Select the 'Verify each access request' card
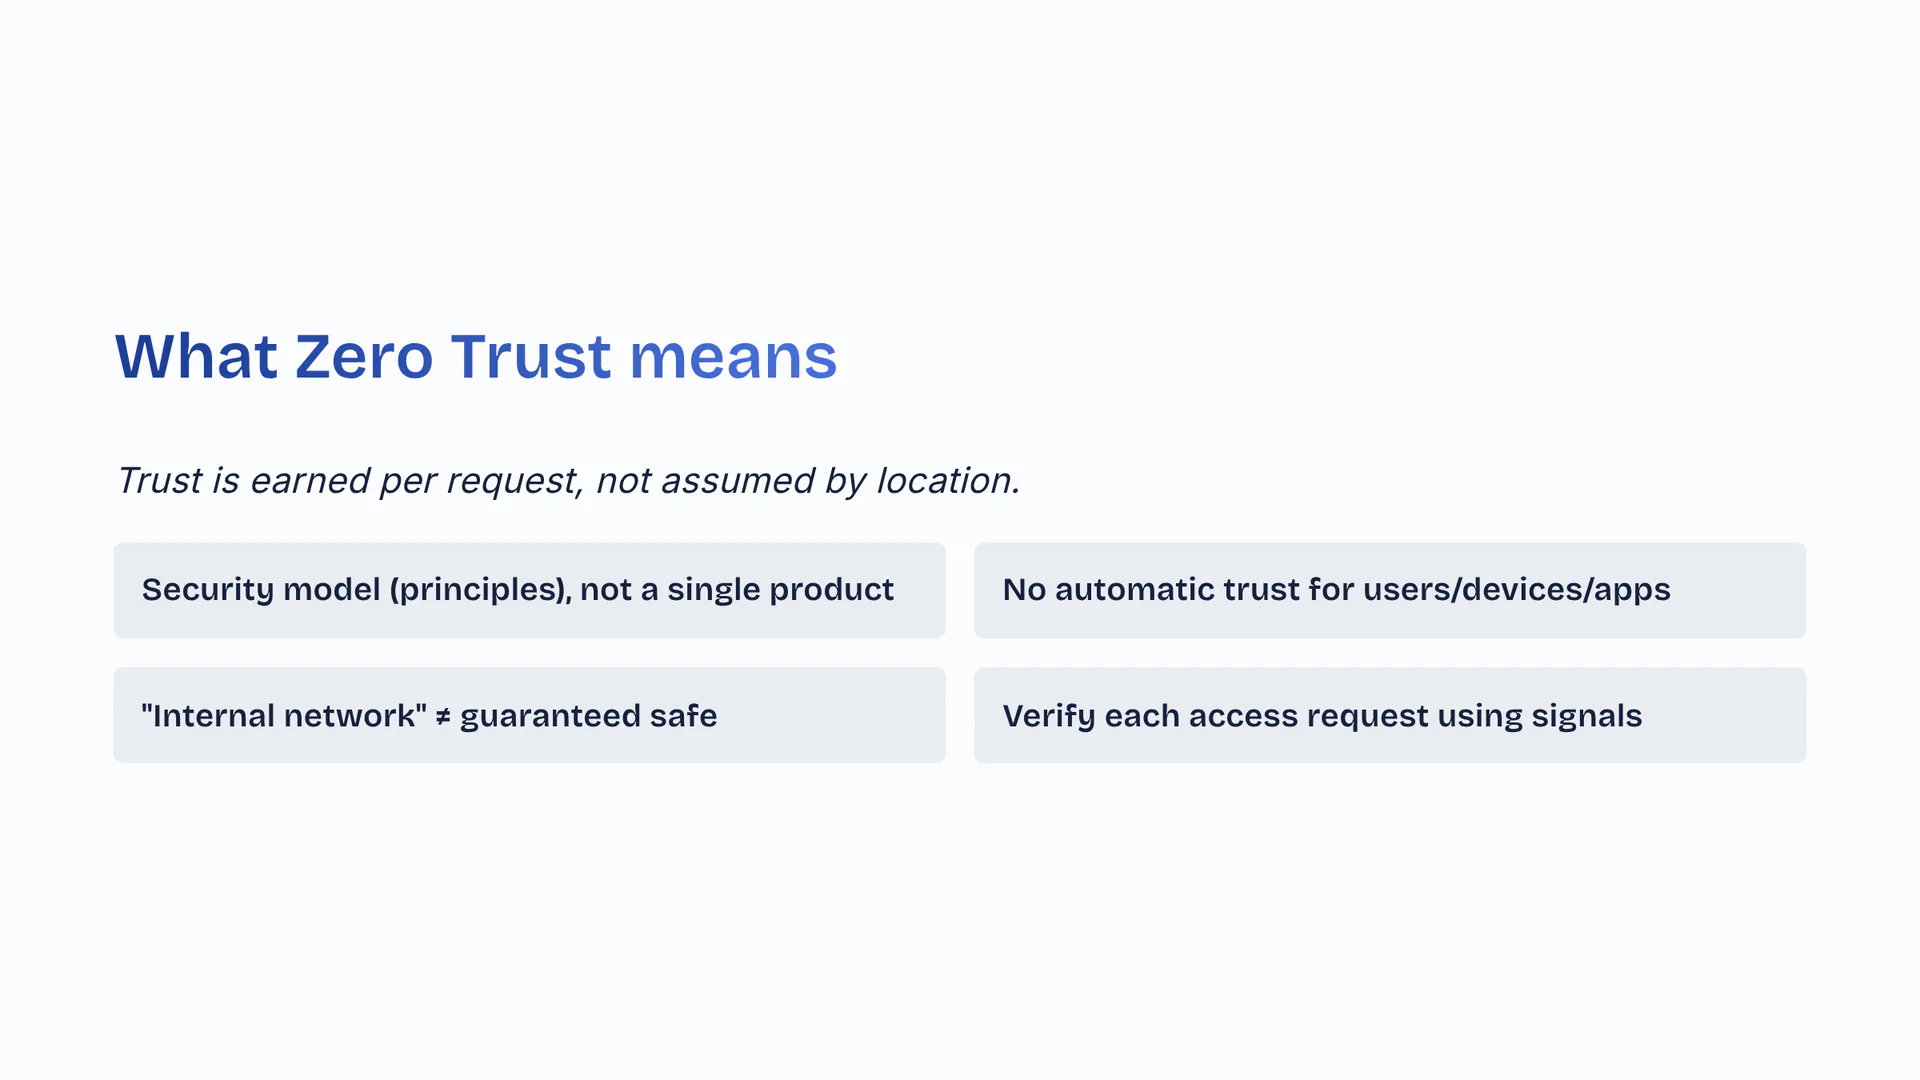 click(1389, 715)
